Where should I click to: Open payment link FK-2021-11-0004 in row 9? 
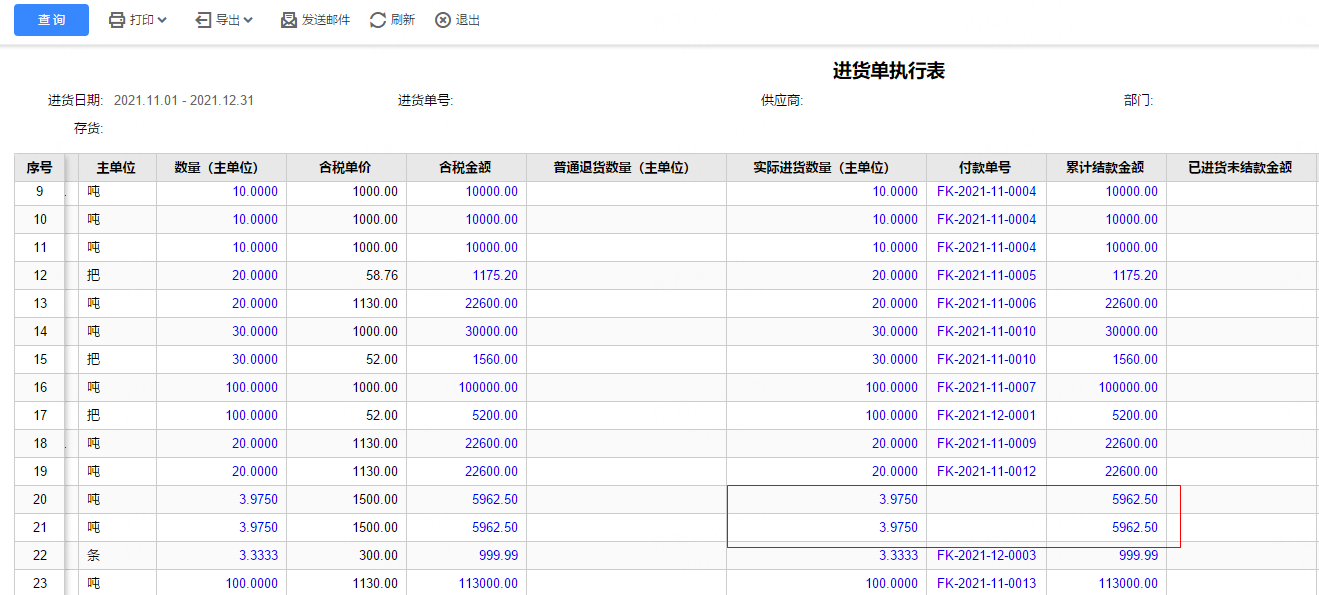point(986,191)
